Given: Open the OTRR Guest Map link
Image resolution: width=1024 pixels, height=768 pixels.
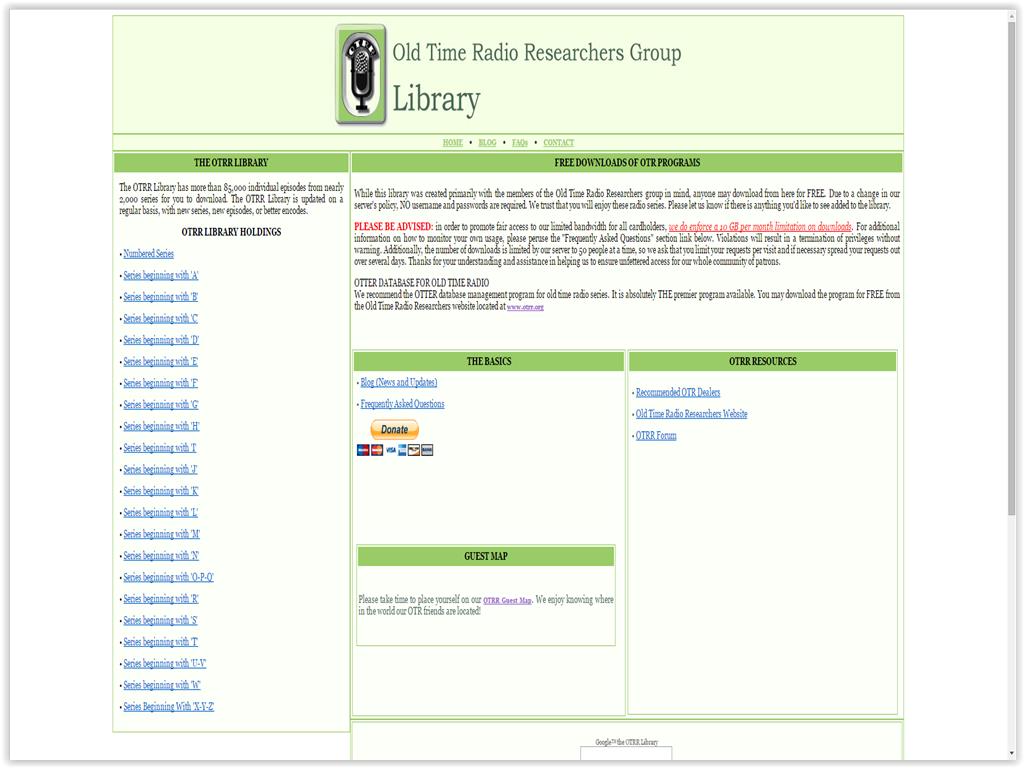Looking at the screenshot, I should (507, 600).
